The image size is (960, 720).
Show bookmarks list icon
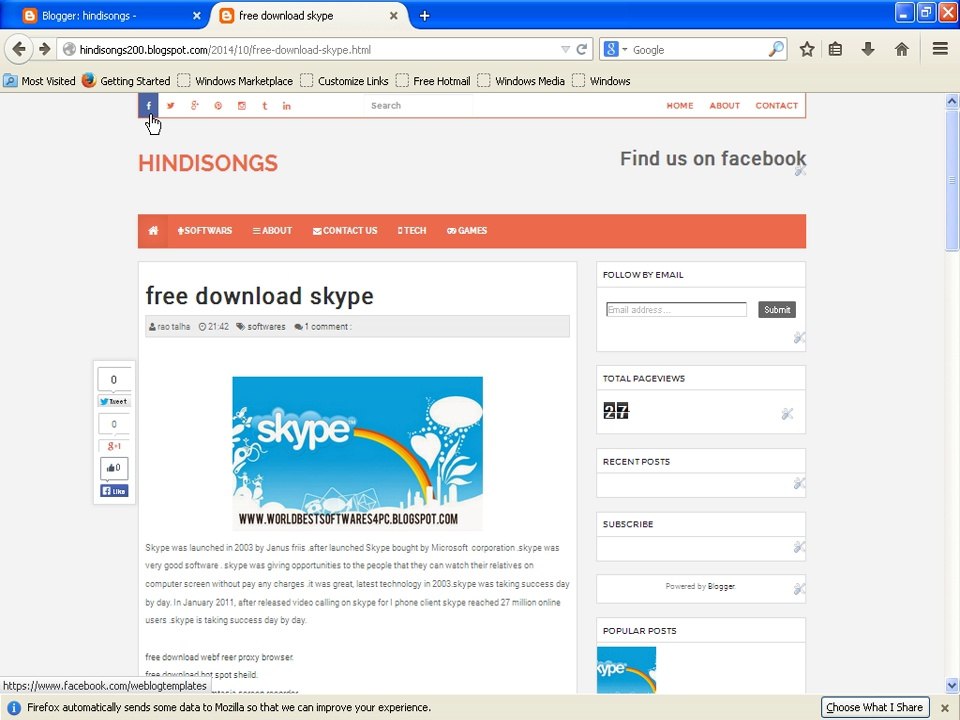tap(835, 49)
